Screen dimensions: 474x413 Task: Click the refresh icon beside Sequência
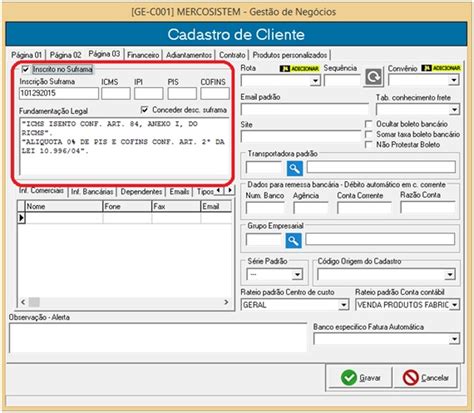pyautogui.click(x=373, y=77)
